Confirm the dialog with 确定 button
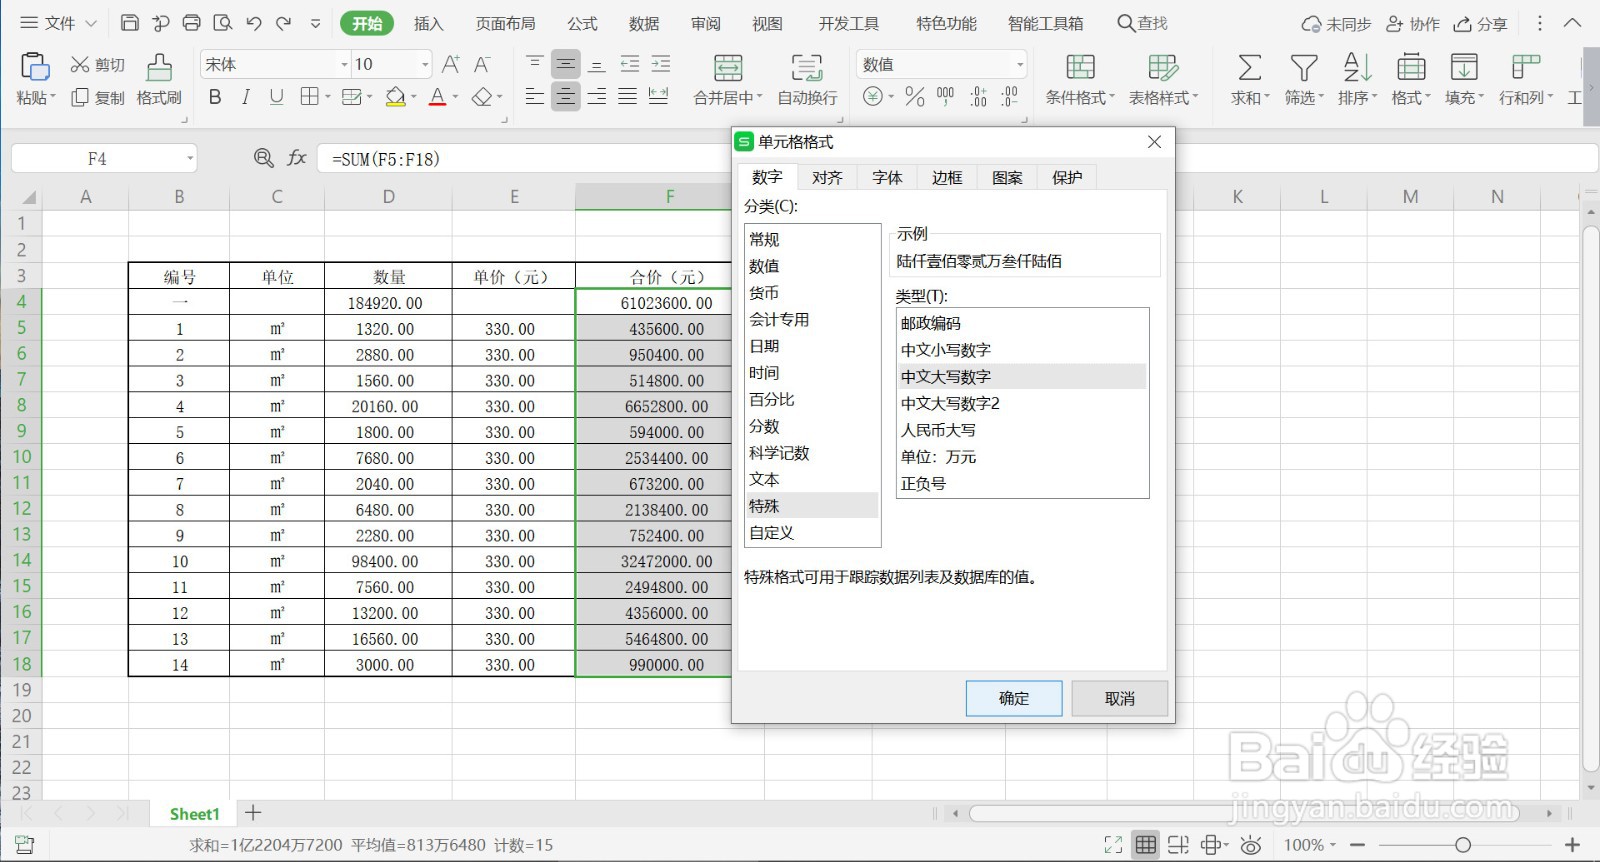Image resolution: width=1600 pixels, height=862 pixels. point(1014,698)
